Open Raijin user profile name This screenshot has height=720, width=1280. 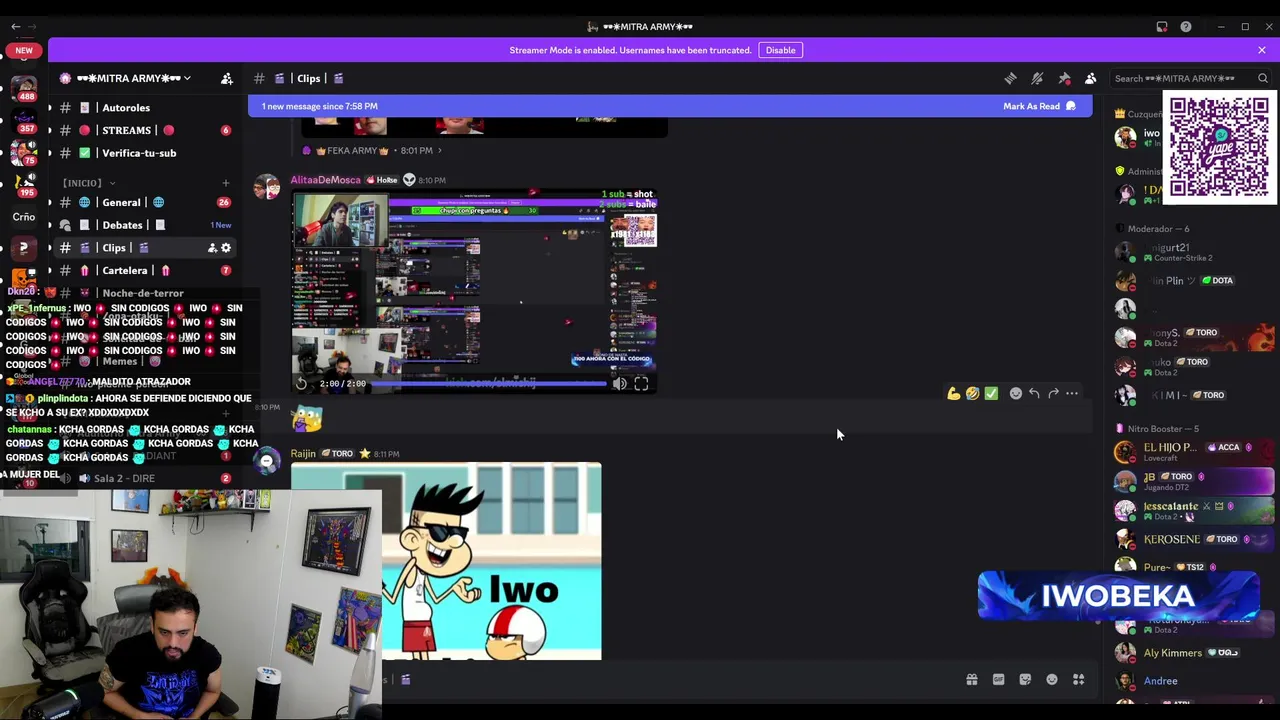[303, 454]
